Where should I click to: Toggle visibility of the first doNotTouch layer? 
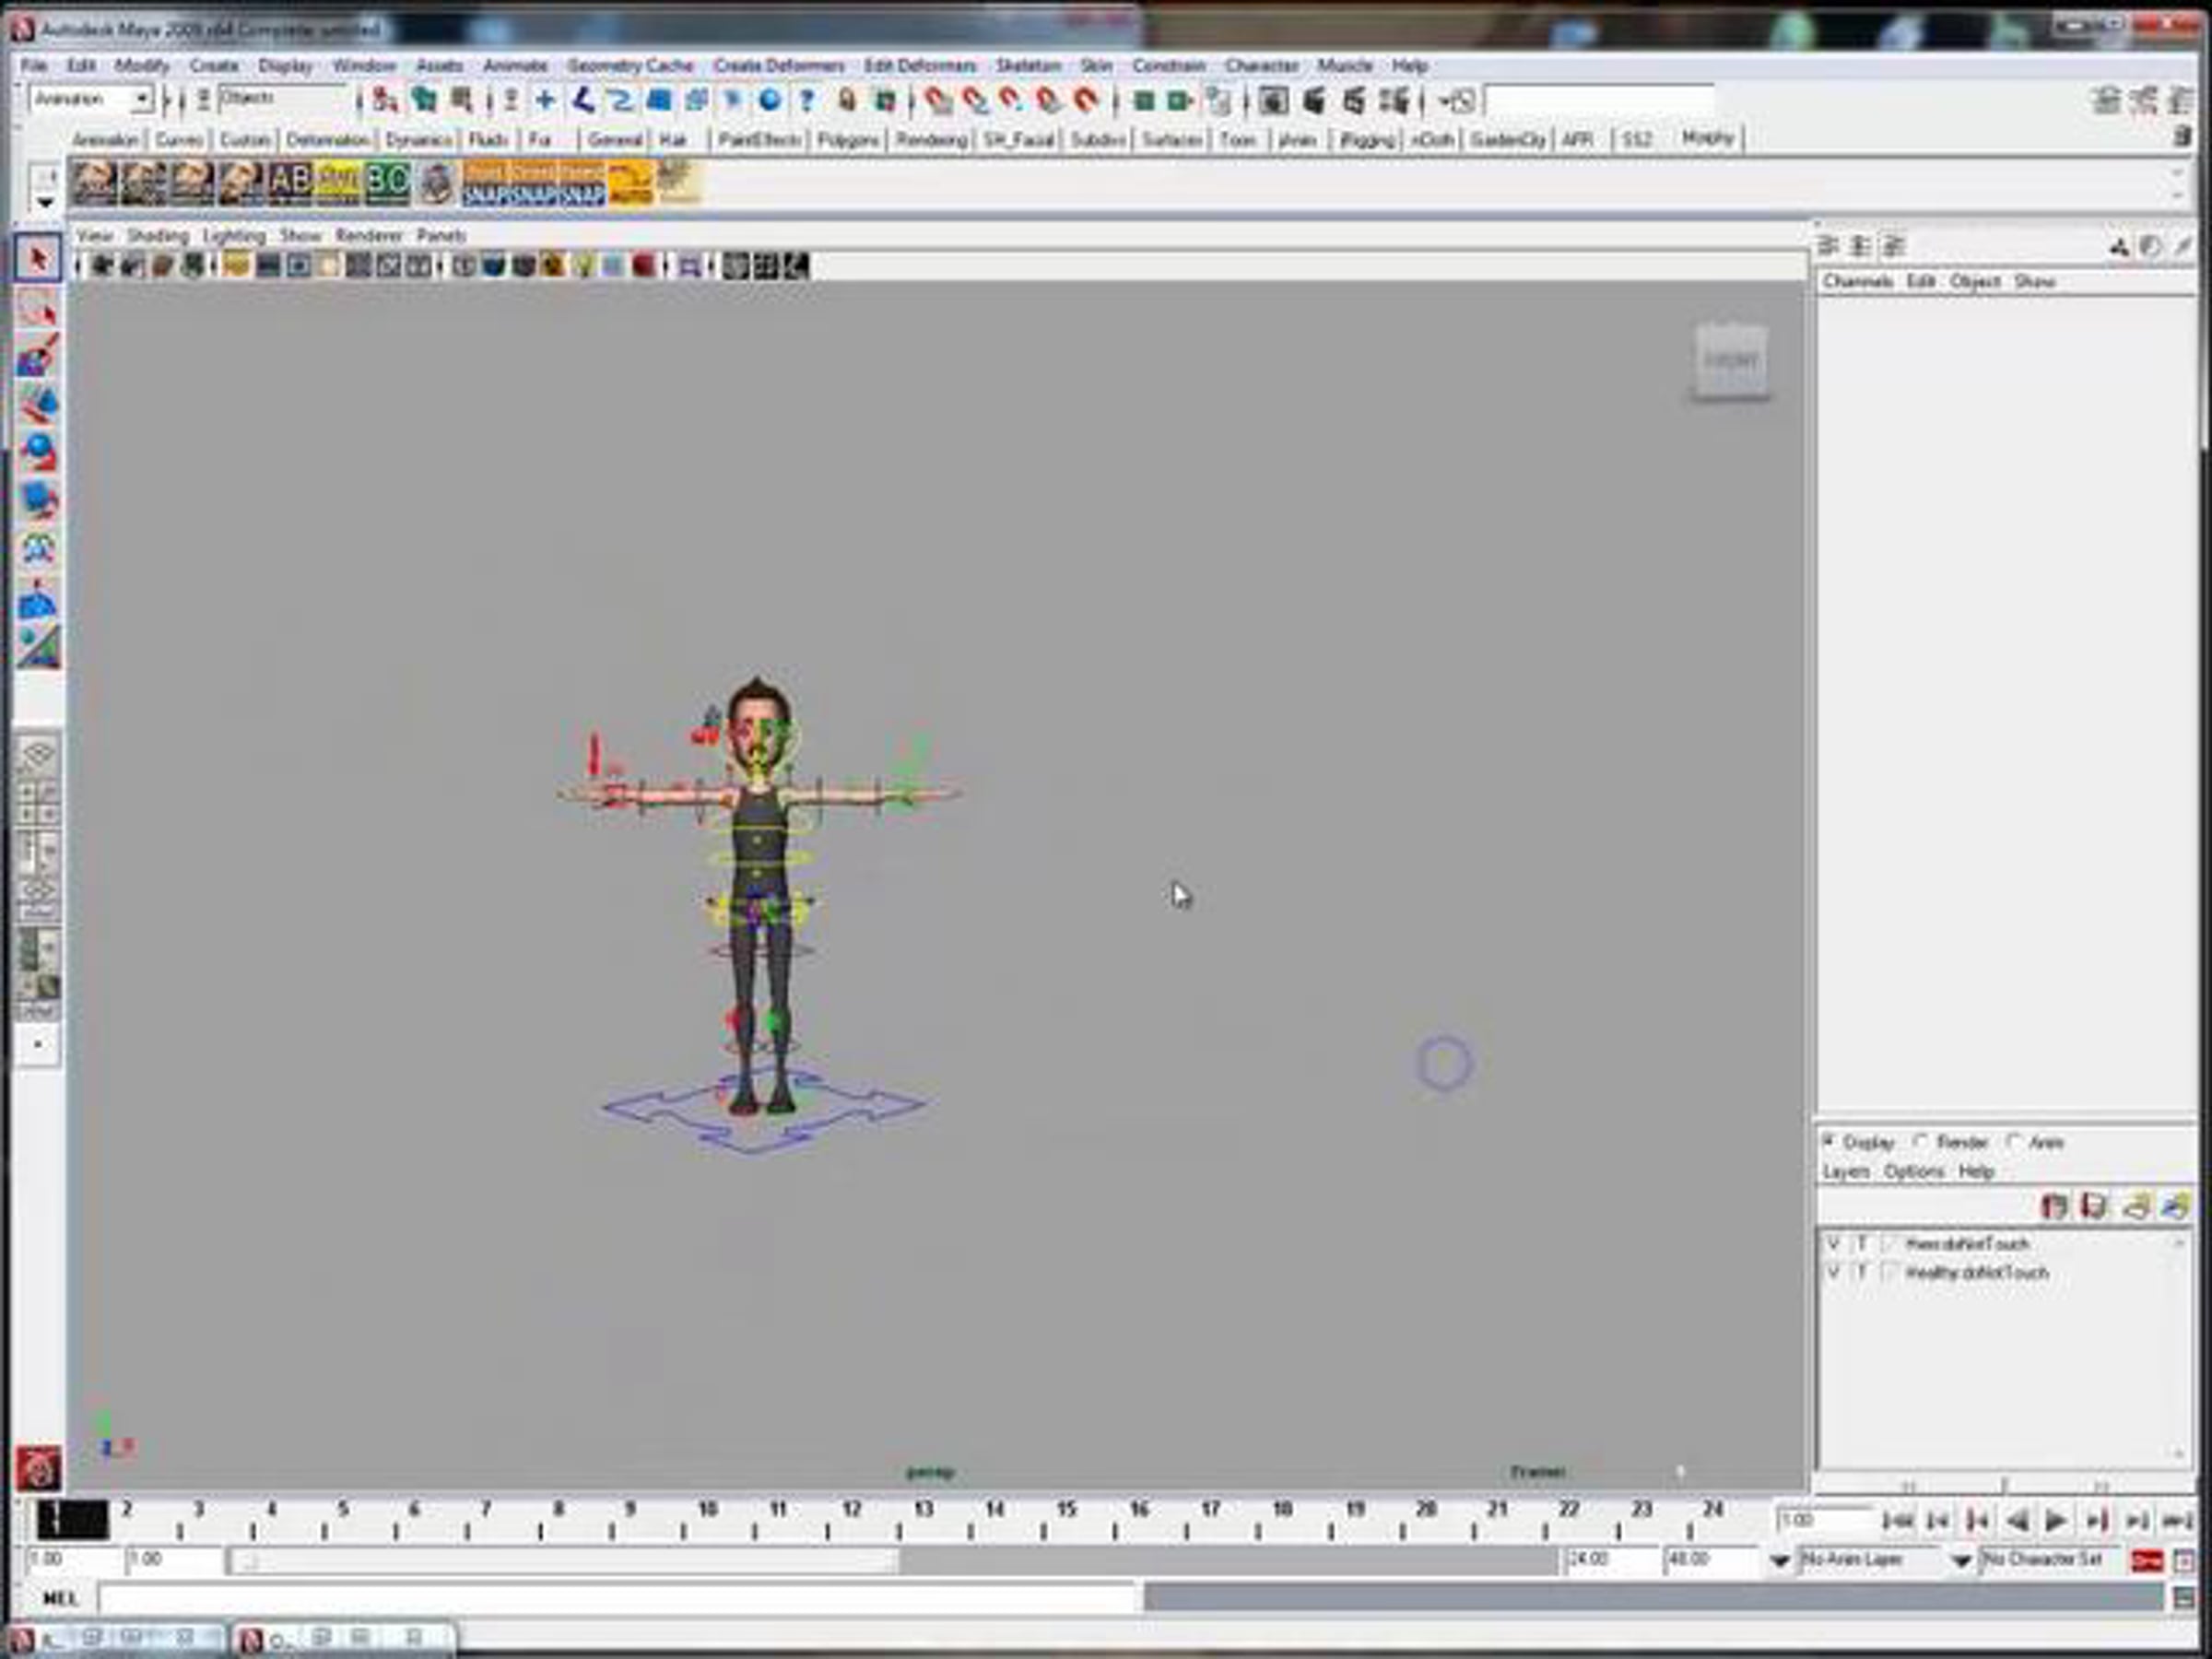(1833, 1243)
